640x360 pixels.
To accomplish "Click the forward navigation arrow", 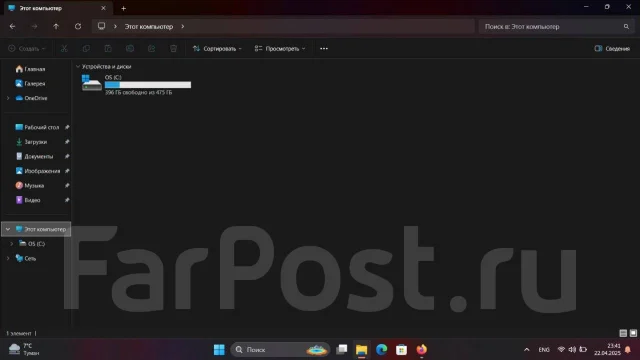I will (x=34, y=27).
